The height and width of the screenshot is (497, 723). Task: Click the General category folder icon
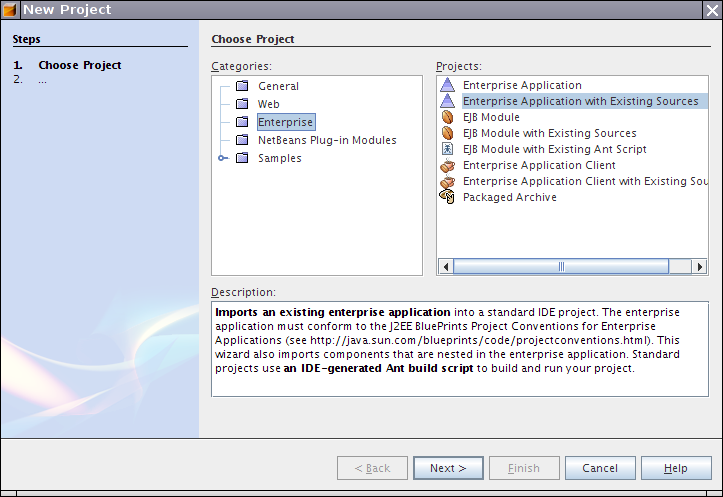(x=241, y=86)
